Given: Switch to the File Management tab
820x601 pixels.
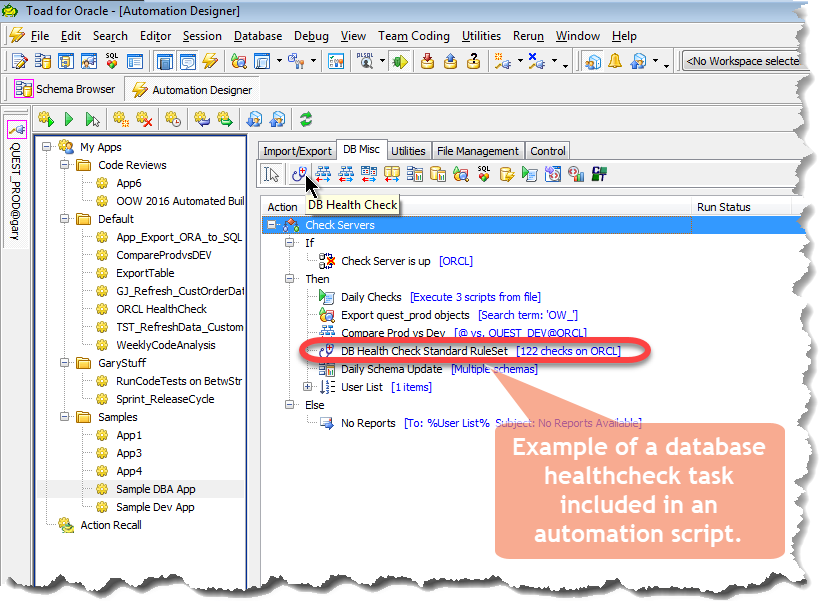Looking at the screenshot, I should click(477, 151).
